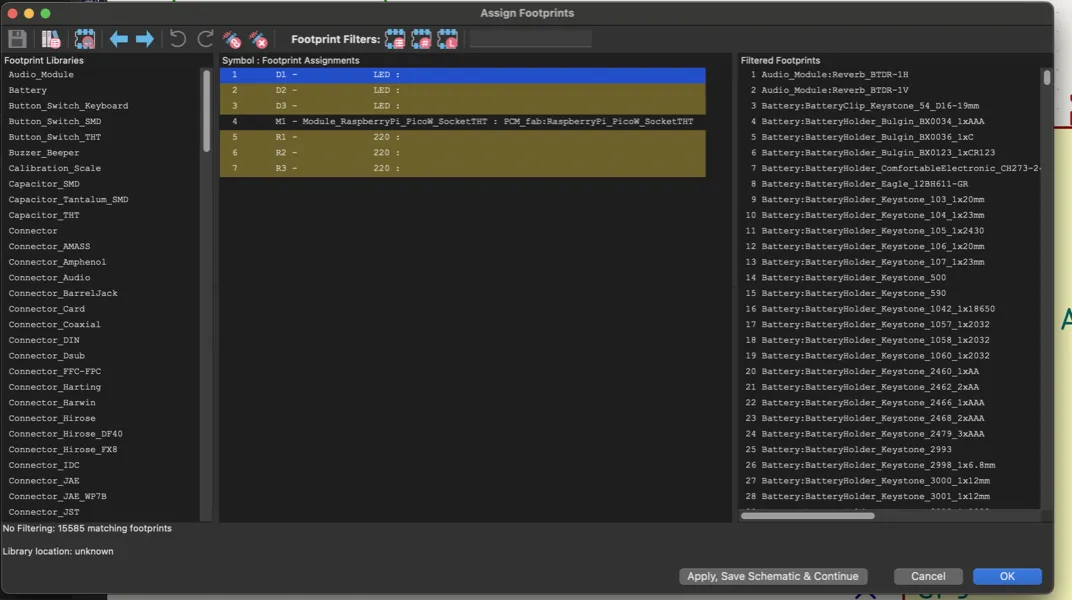
Task: Click the Redo icon
Action: point(205,39)
